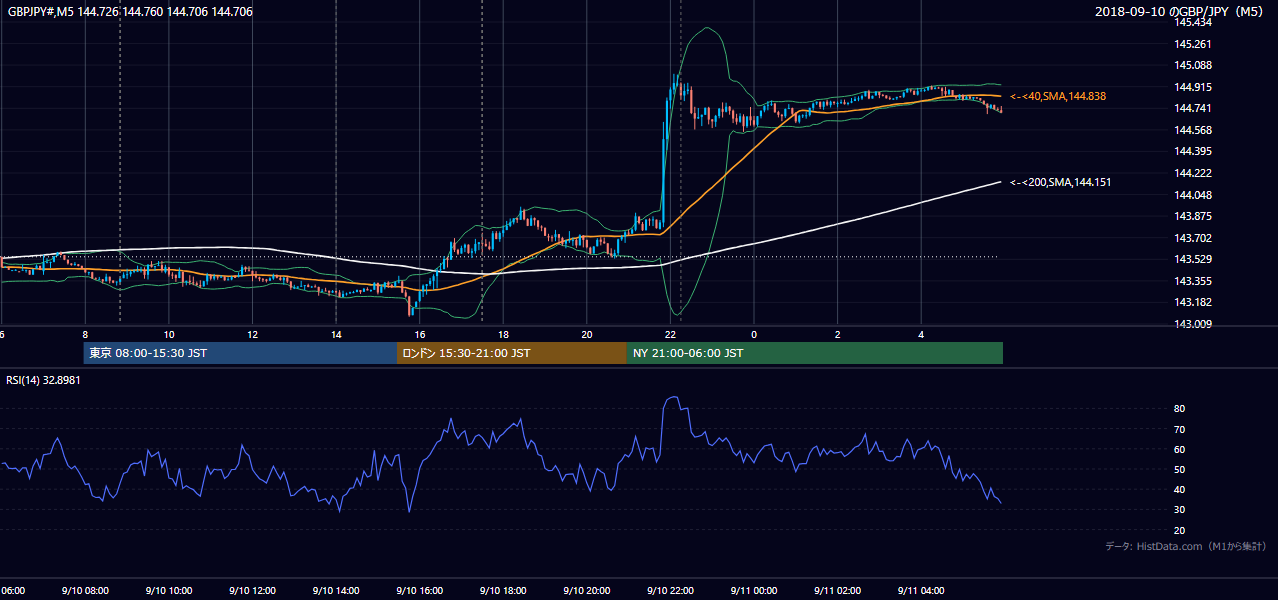Screen dimensions: 1278x600
Task: Click price axis value 143.529
Action: point(1192,259)
